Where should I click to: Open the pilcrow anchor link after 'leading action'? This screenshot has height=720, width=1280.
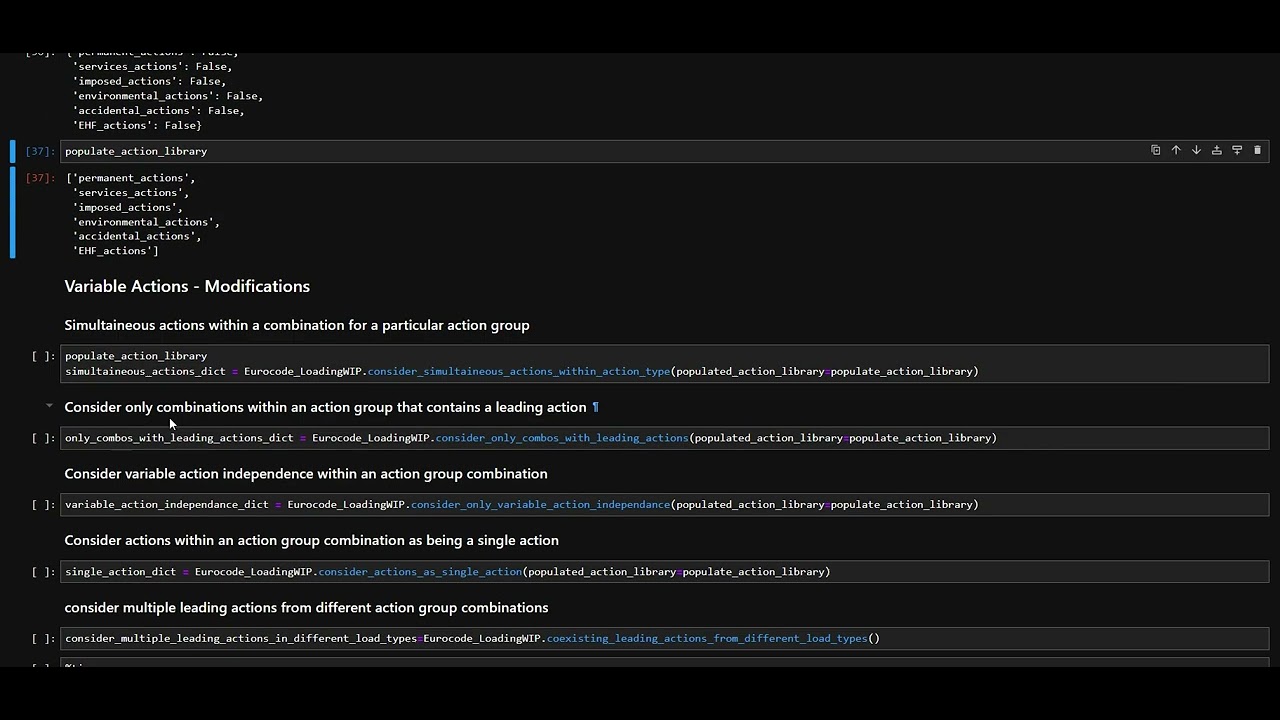(x=595, y=407)
